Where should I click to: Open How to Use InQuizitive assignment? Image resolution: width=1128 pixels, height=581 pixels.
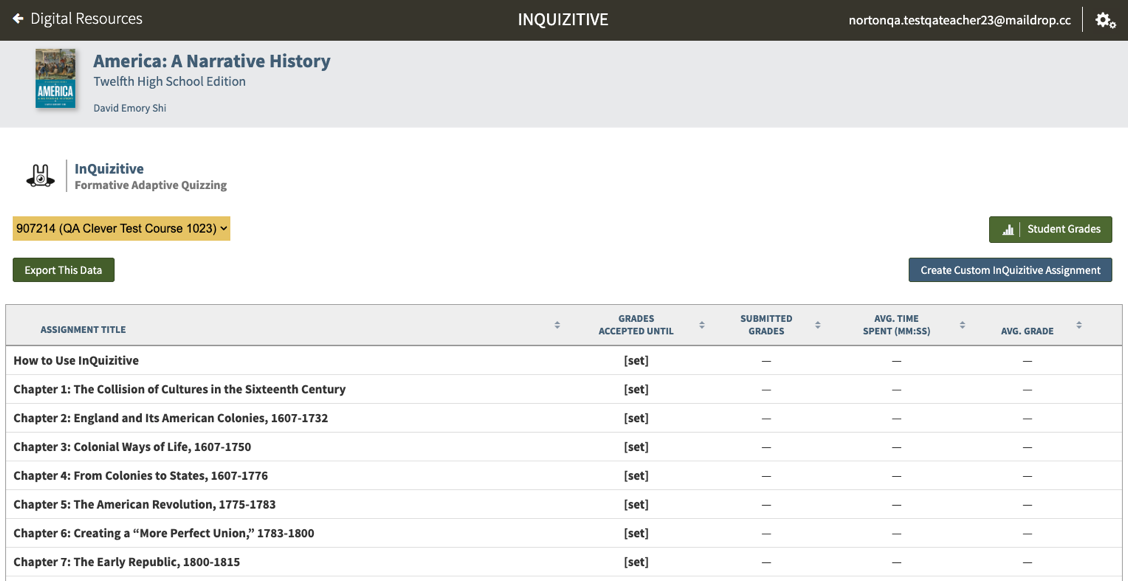pos(76,360)
